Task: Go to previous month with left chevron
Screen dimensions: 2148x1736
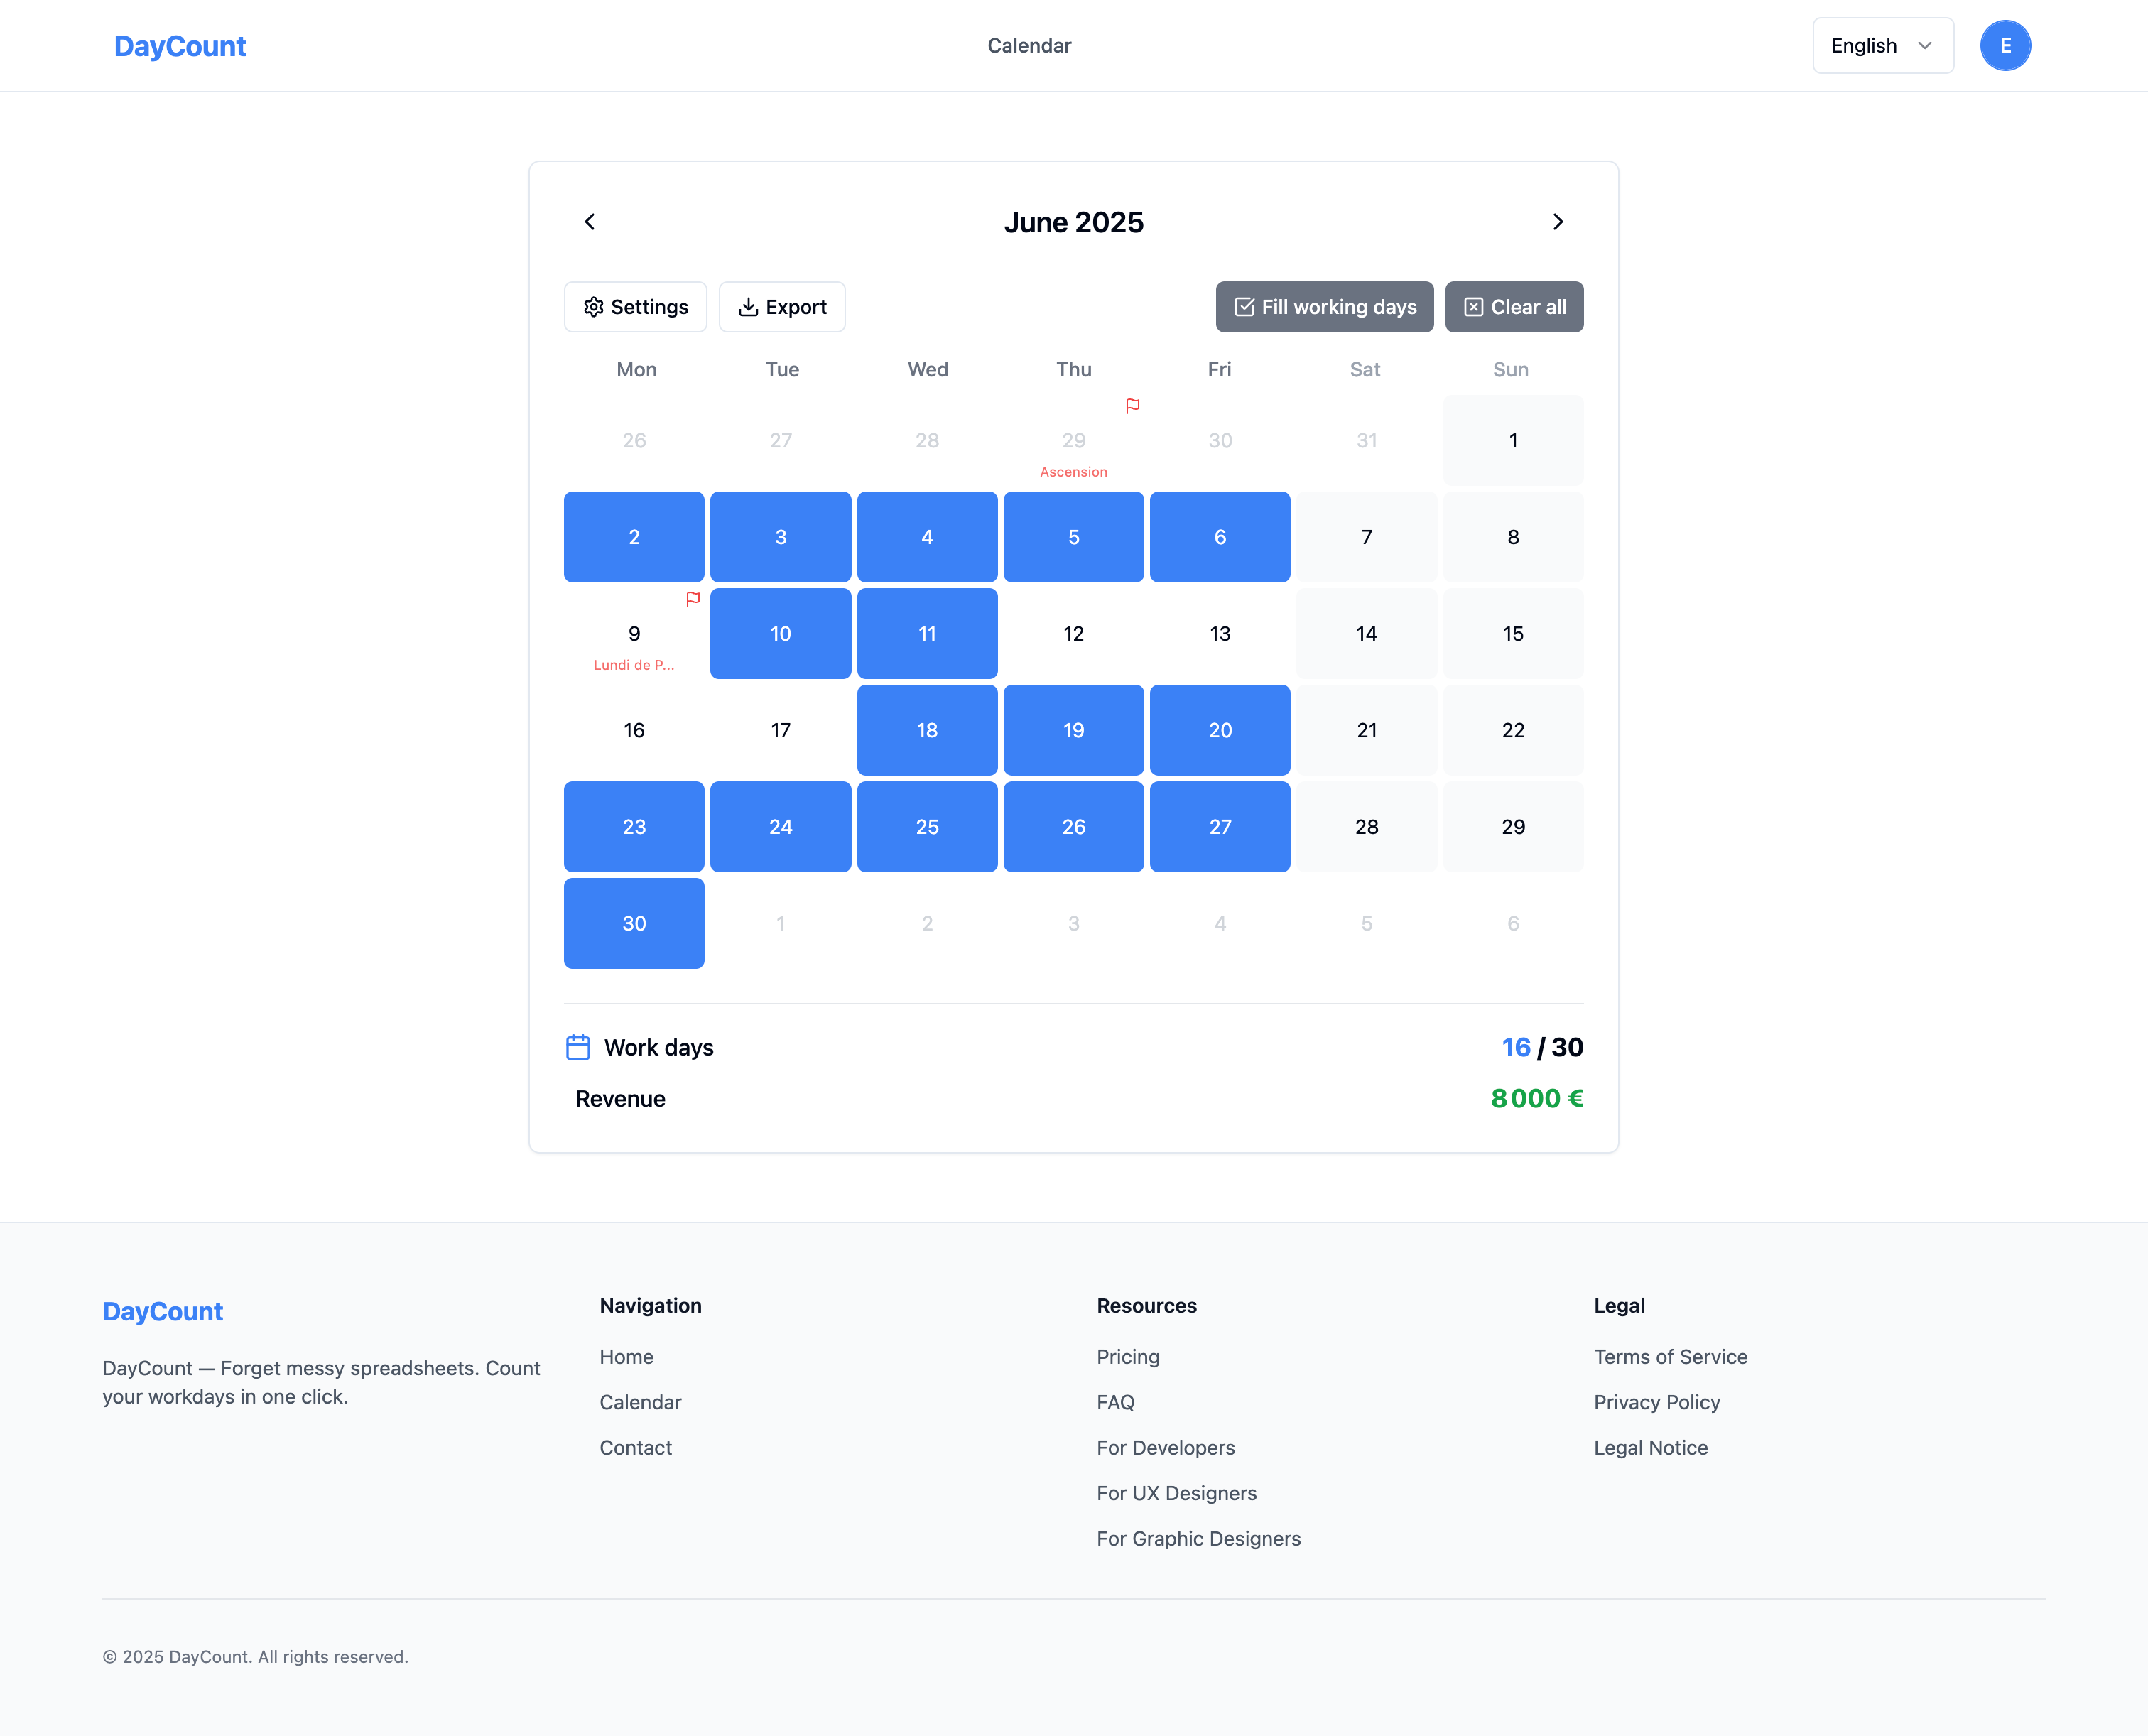Action: point(589,222)
